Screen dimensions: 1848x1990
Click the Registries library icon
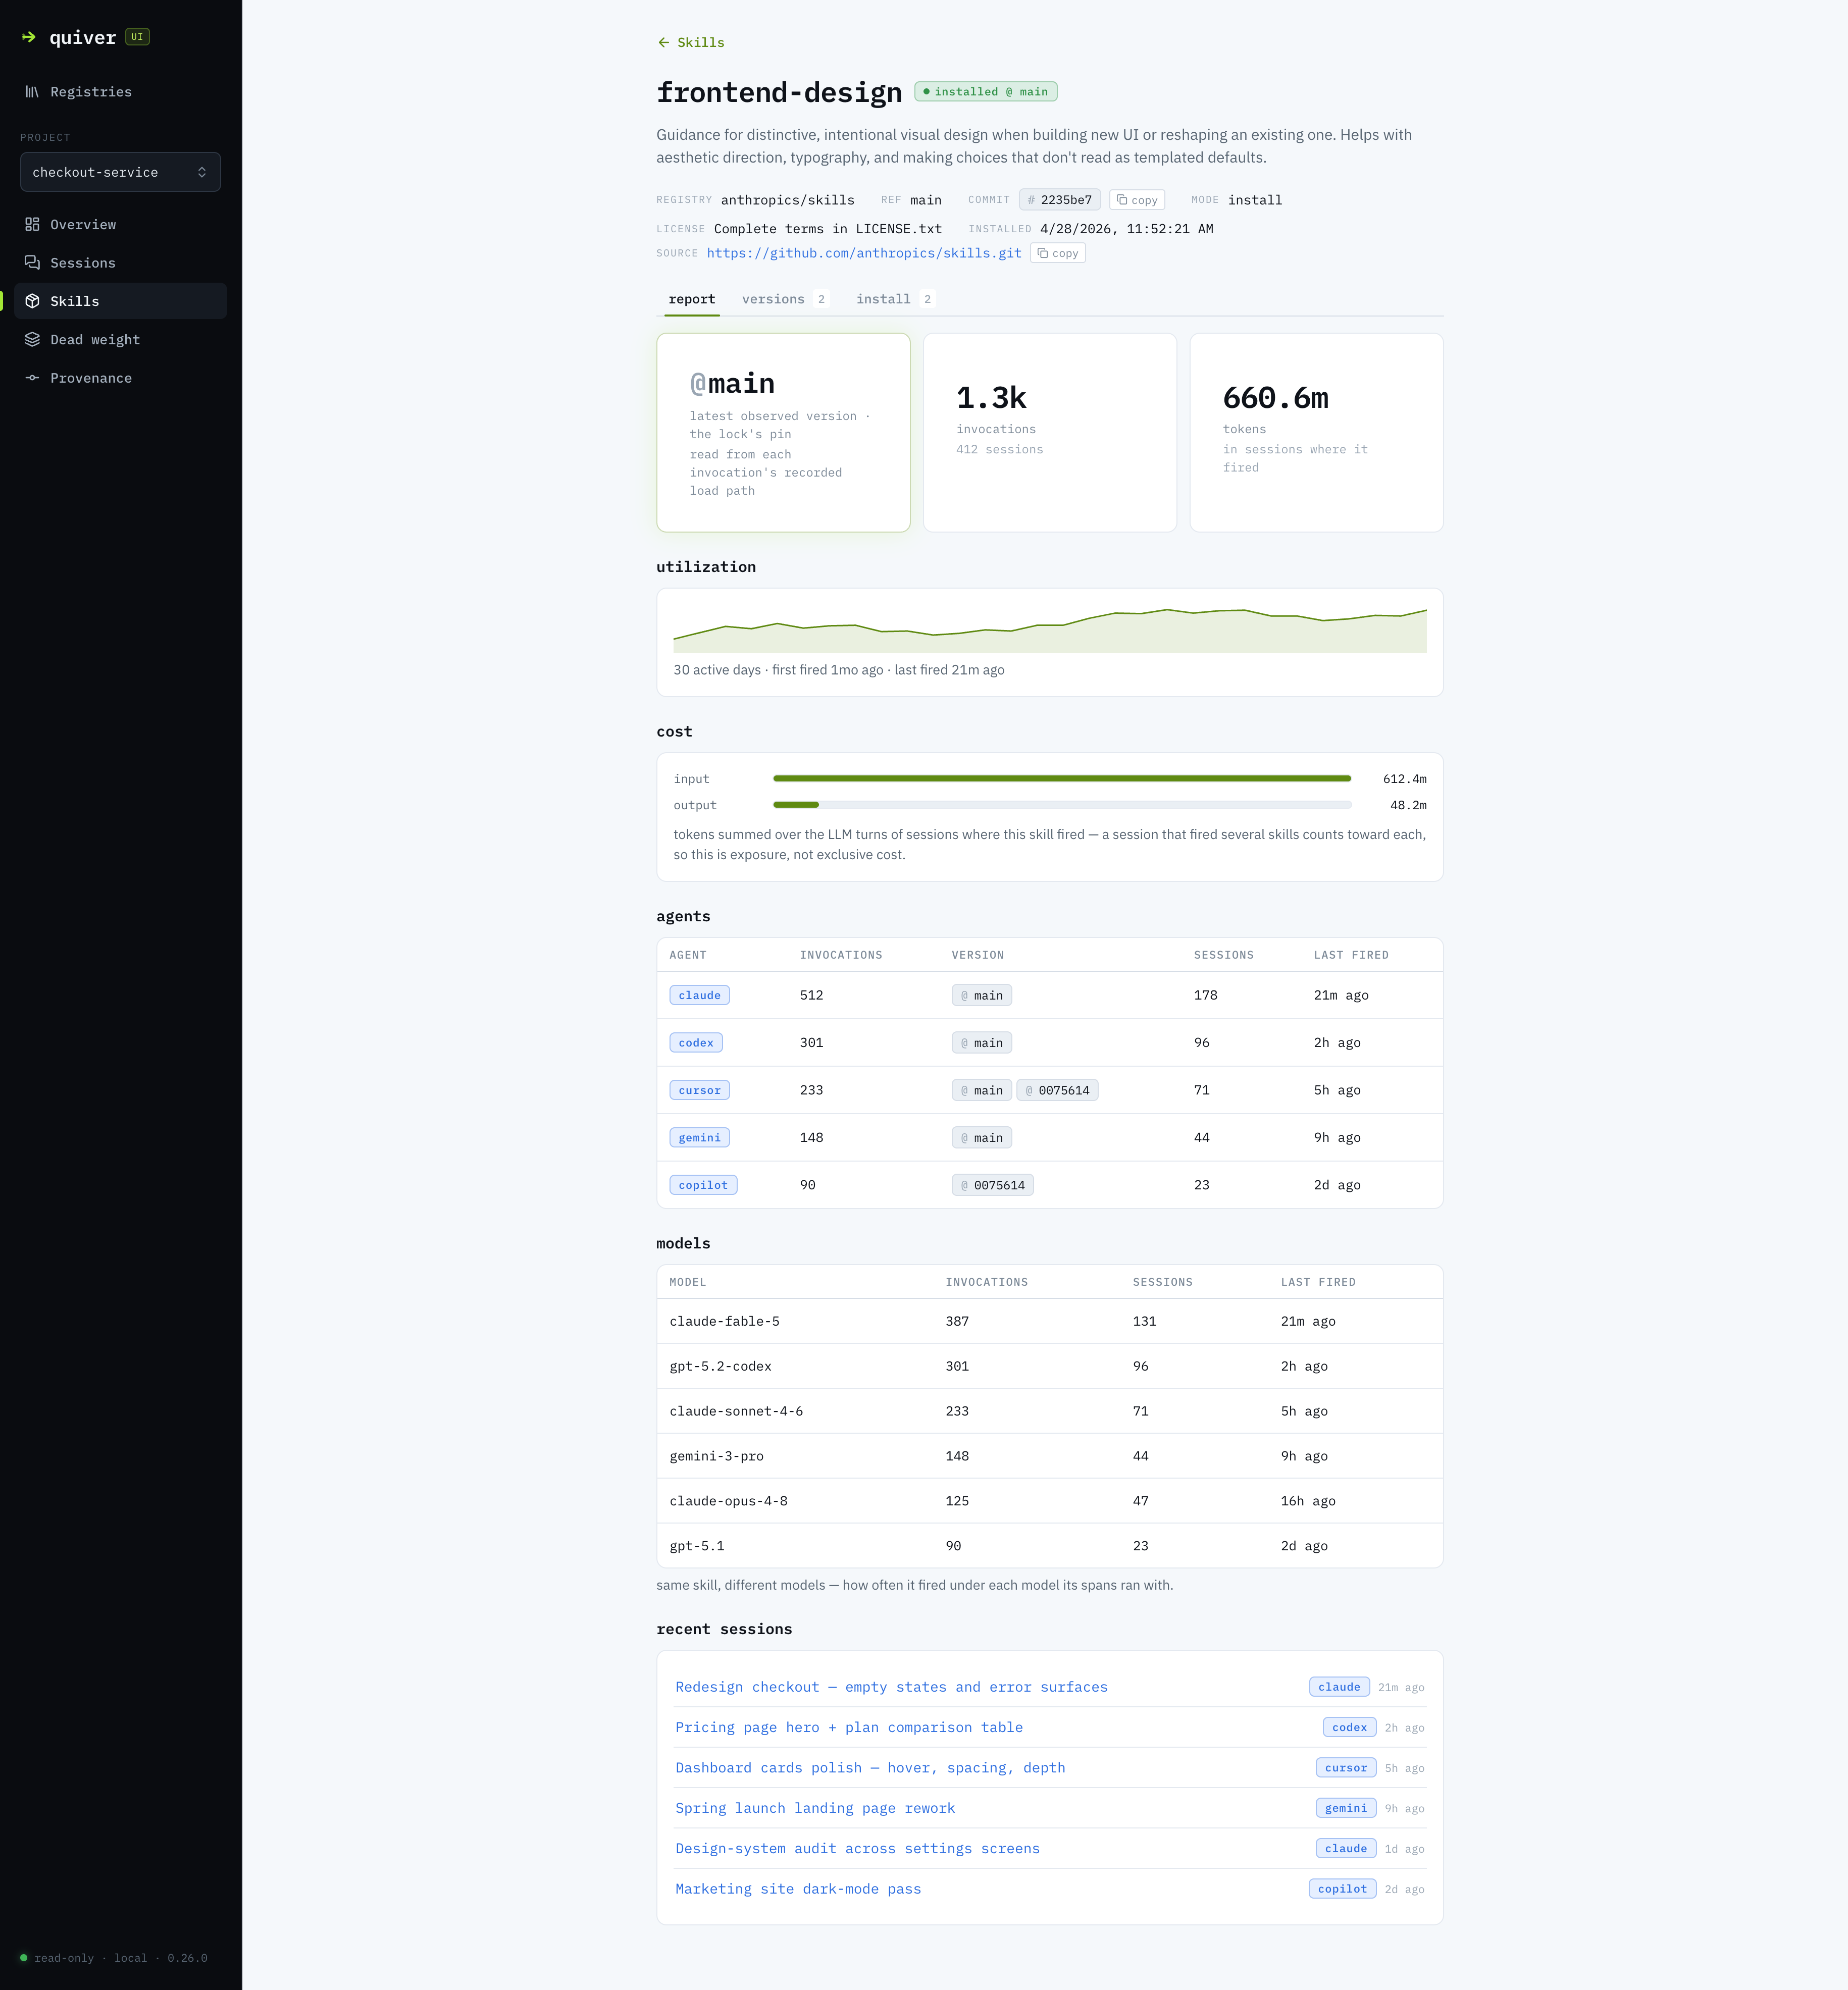click(32, 92)
